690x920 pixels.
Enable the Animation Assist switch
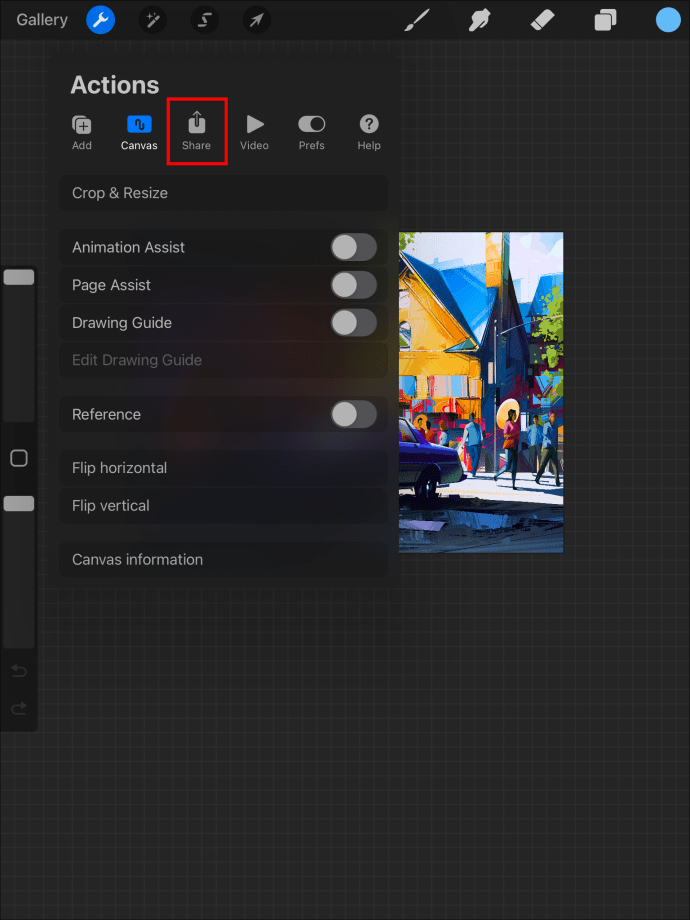click(354, 247)
